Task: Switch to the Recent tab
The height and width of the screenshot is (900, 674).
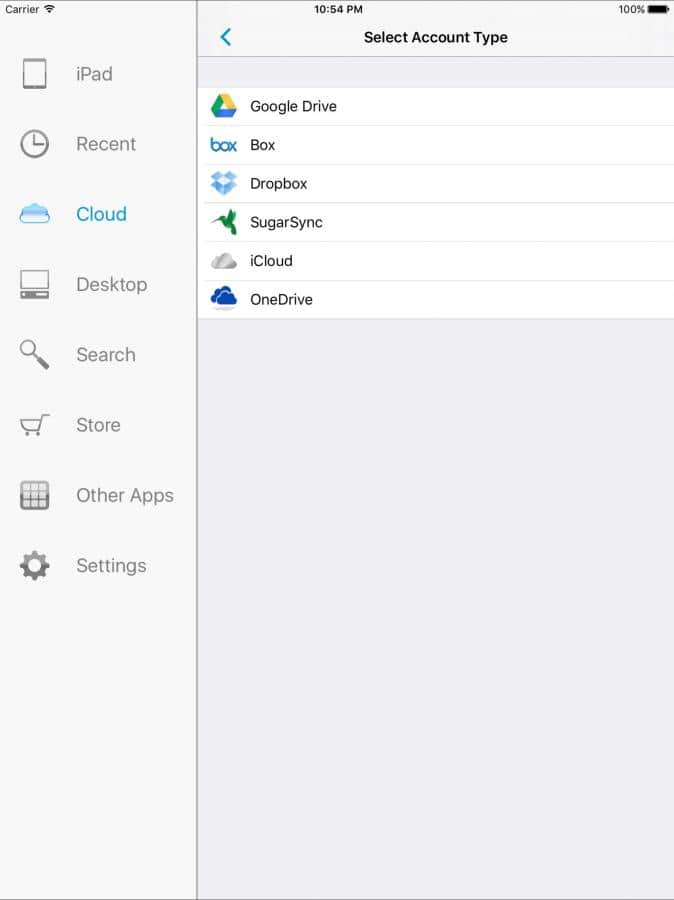Action: coord(105,144)
